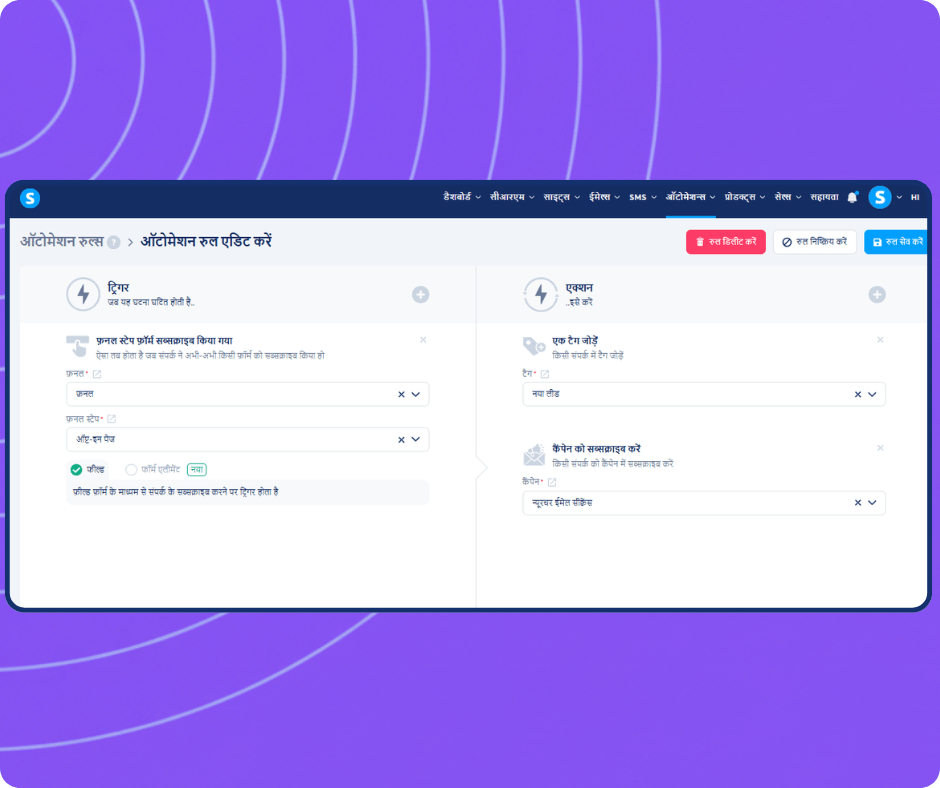Open the notifications bell icon
This screenshot has height=788, width=940.
click(x=852, y=197)
